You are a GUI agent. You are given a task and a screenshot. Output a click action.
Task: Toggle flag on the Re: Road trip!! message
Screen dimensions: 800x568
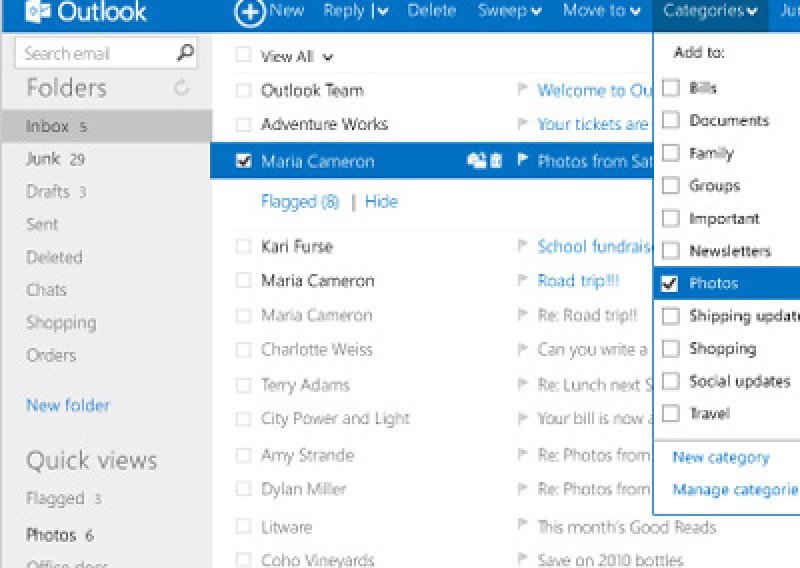pyautogui.click(x=522, y=314)
